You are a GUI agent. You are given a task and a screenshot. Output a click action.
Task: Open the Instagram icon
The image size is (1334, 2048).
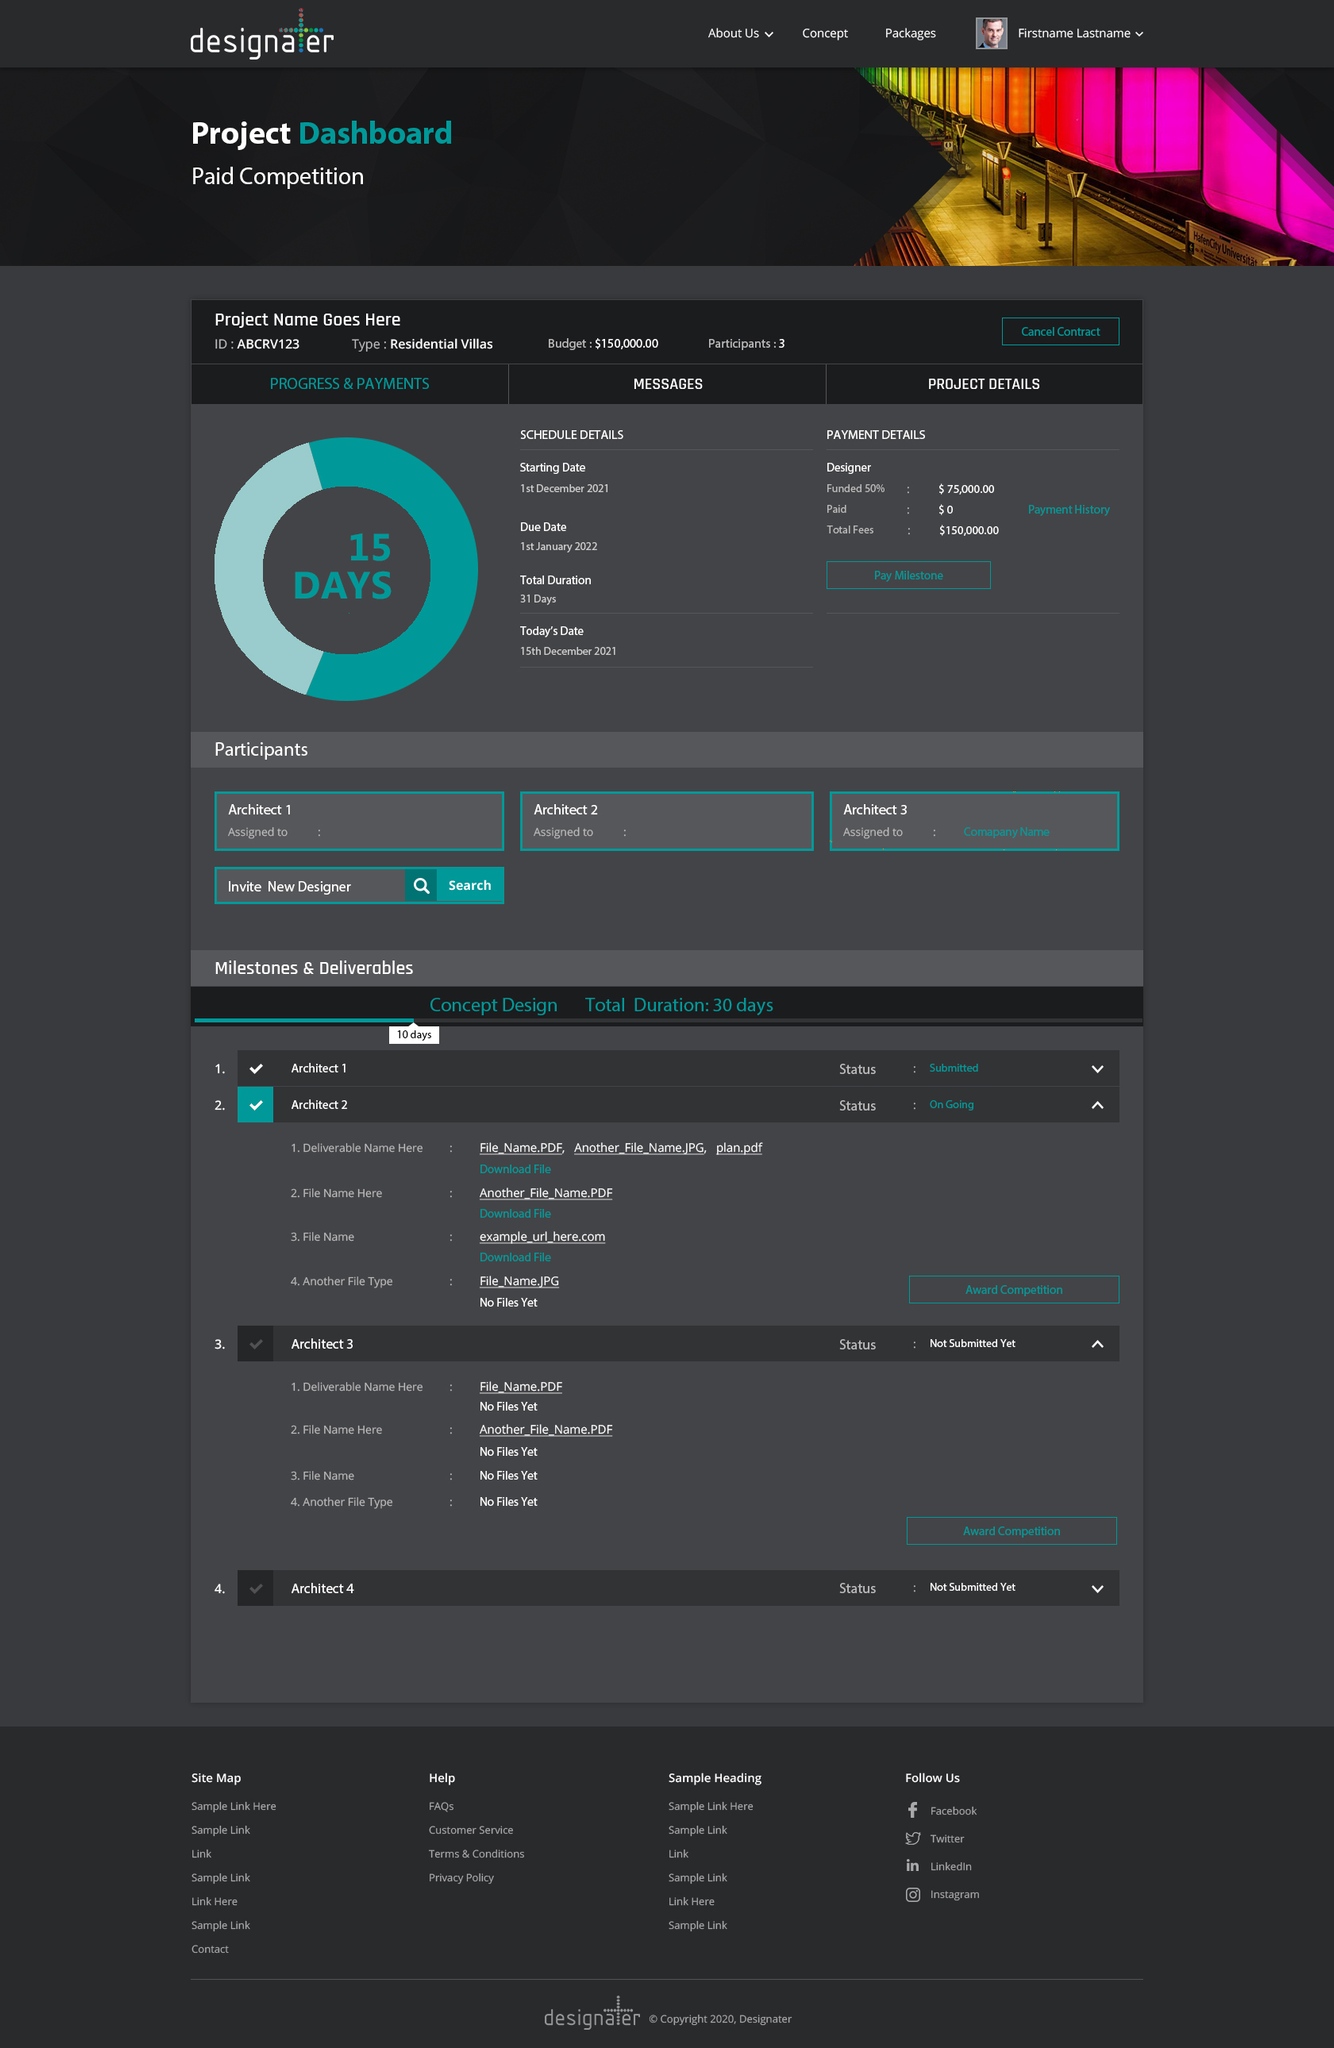point(912,1894)
